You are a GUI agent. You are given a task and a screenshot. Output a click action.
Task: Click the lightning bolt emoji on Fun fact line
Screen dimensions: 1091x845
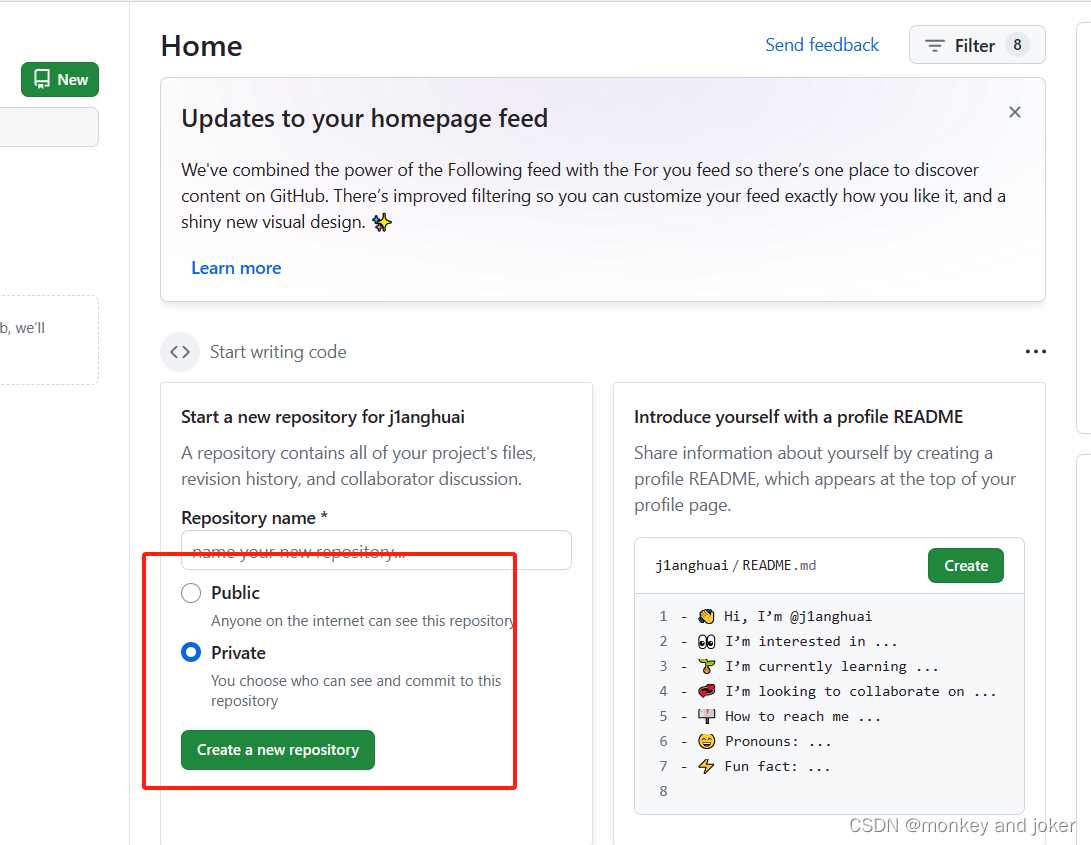point(706,766)
